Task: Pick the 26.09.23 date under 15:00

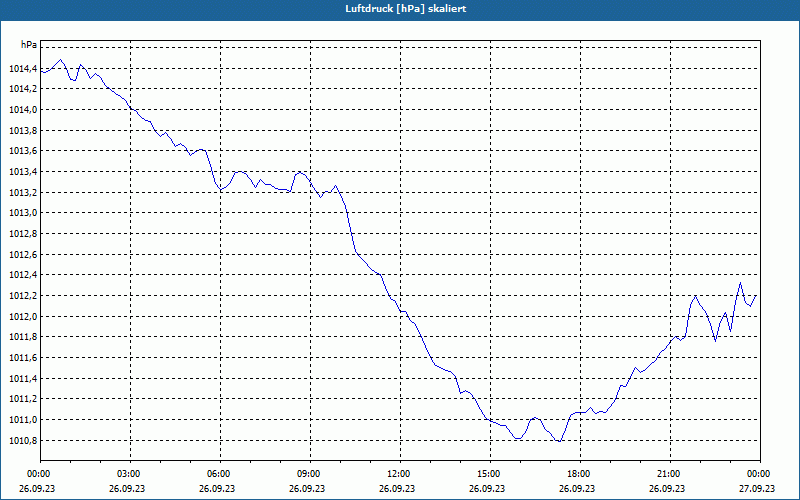Action: 487,488
